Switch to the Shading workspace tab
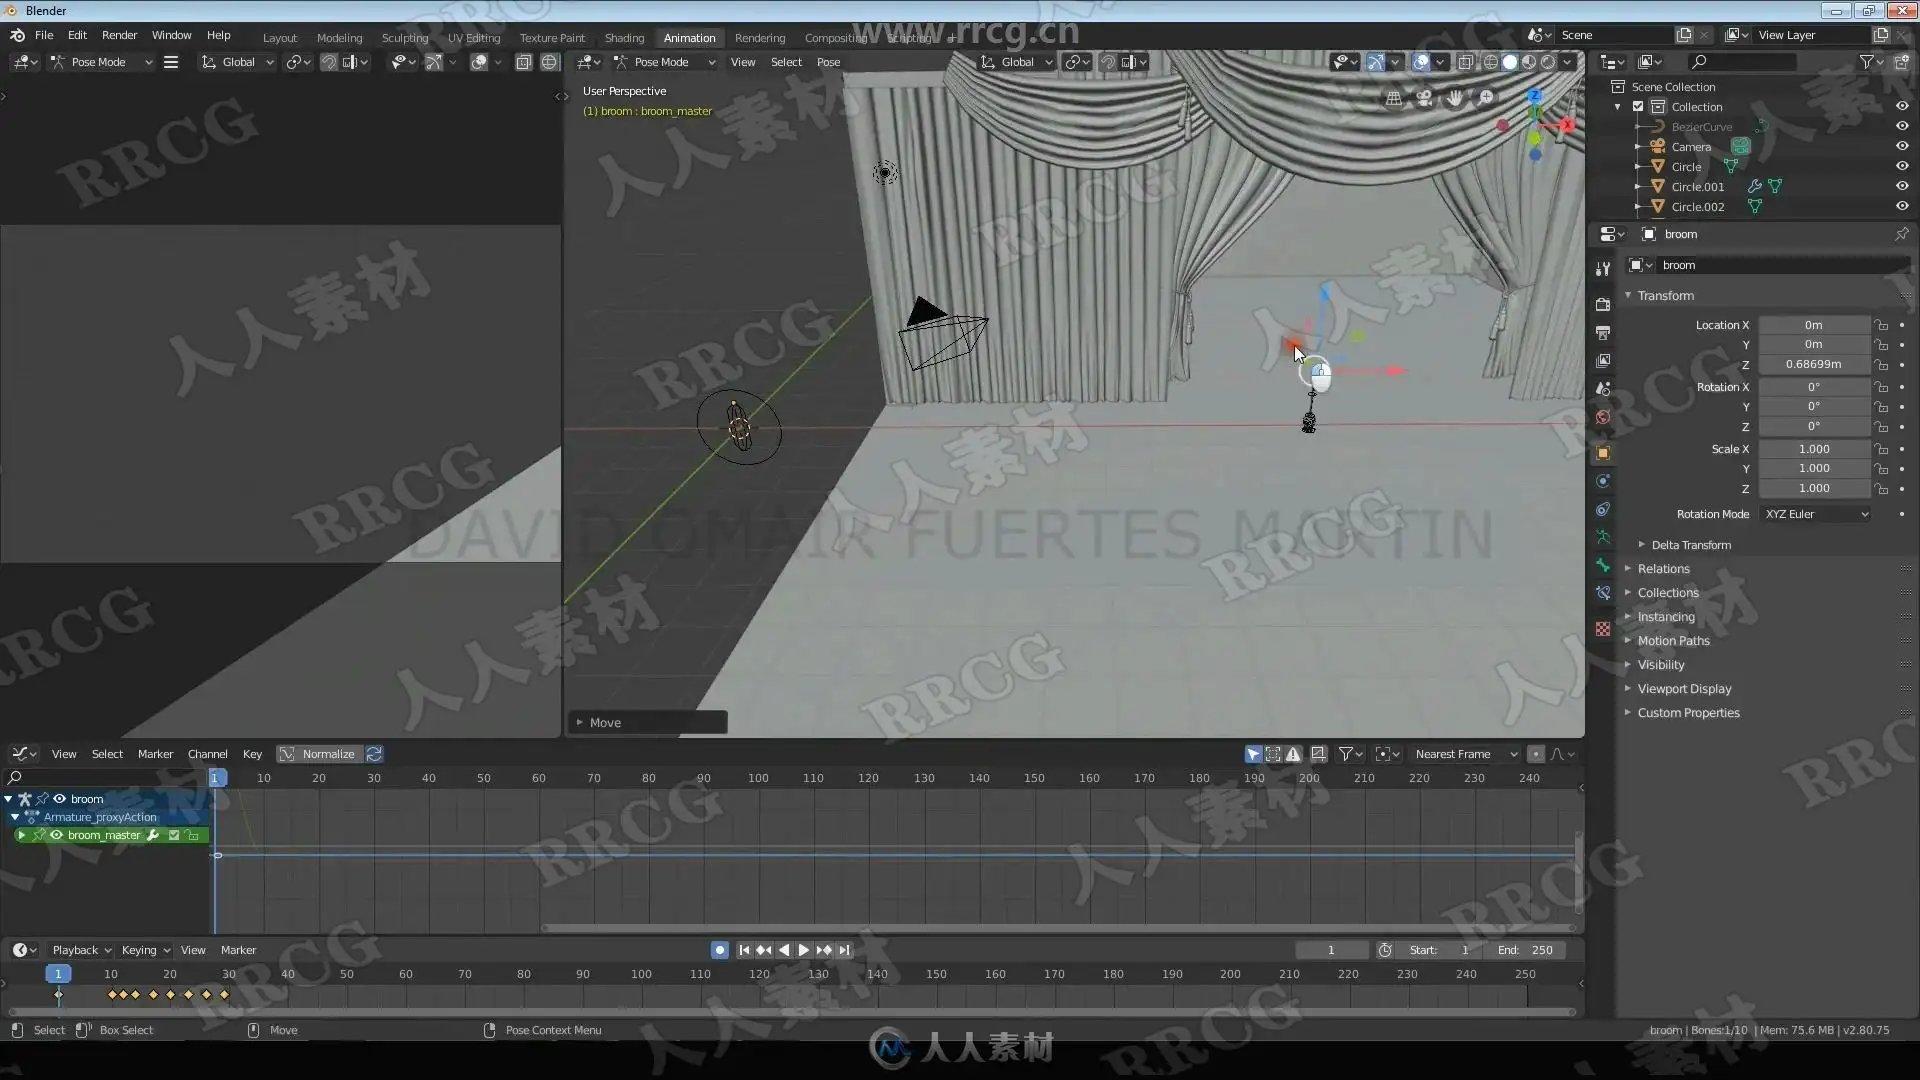1920x1080 pixels. [x=624, y=38]
